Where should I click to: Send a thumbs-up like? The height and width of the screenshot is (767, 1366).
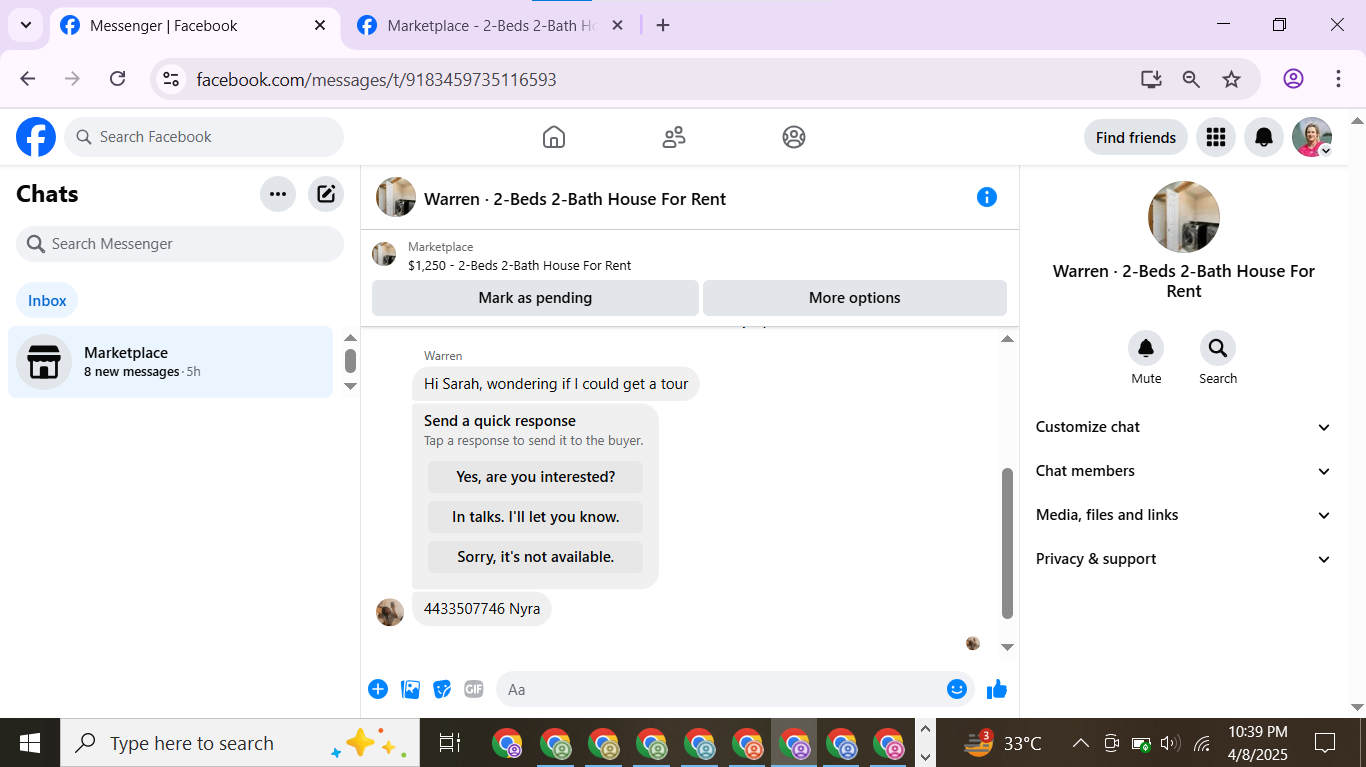pos(997,689)
